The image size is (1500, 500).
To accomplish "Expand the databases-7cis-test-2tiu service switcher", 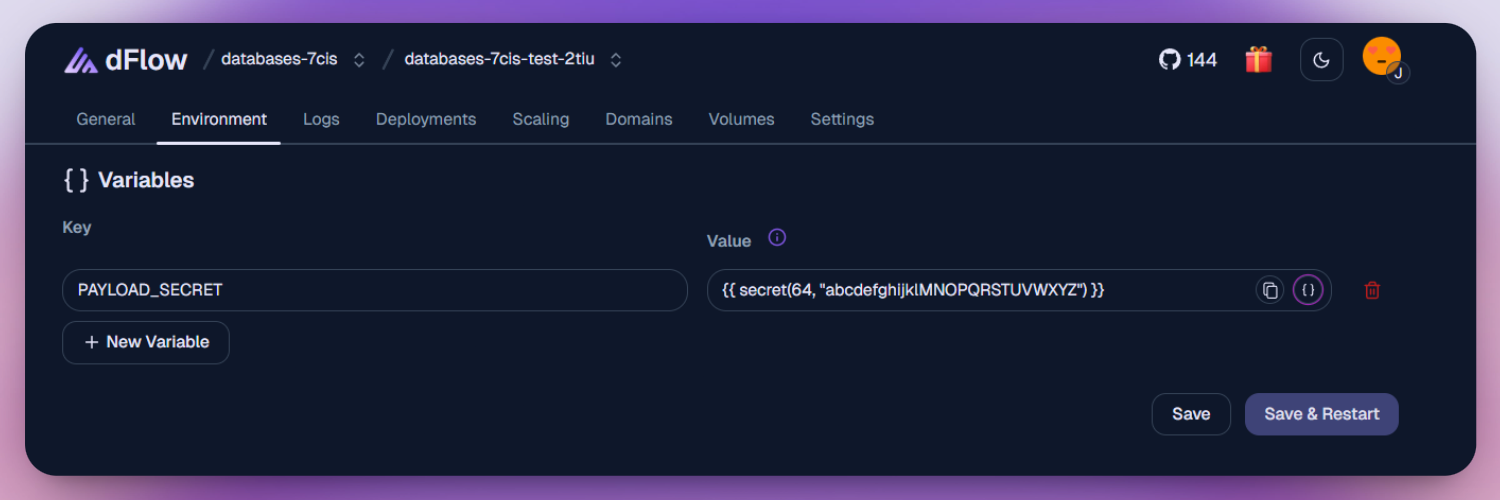I will [x=616, y=60].
